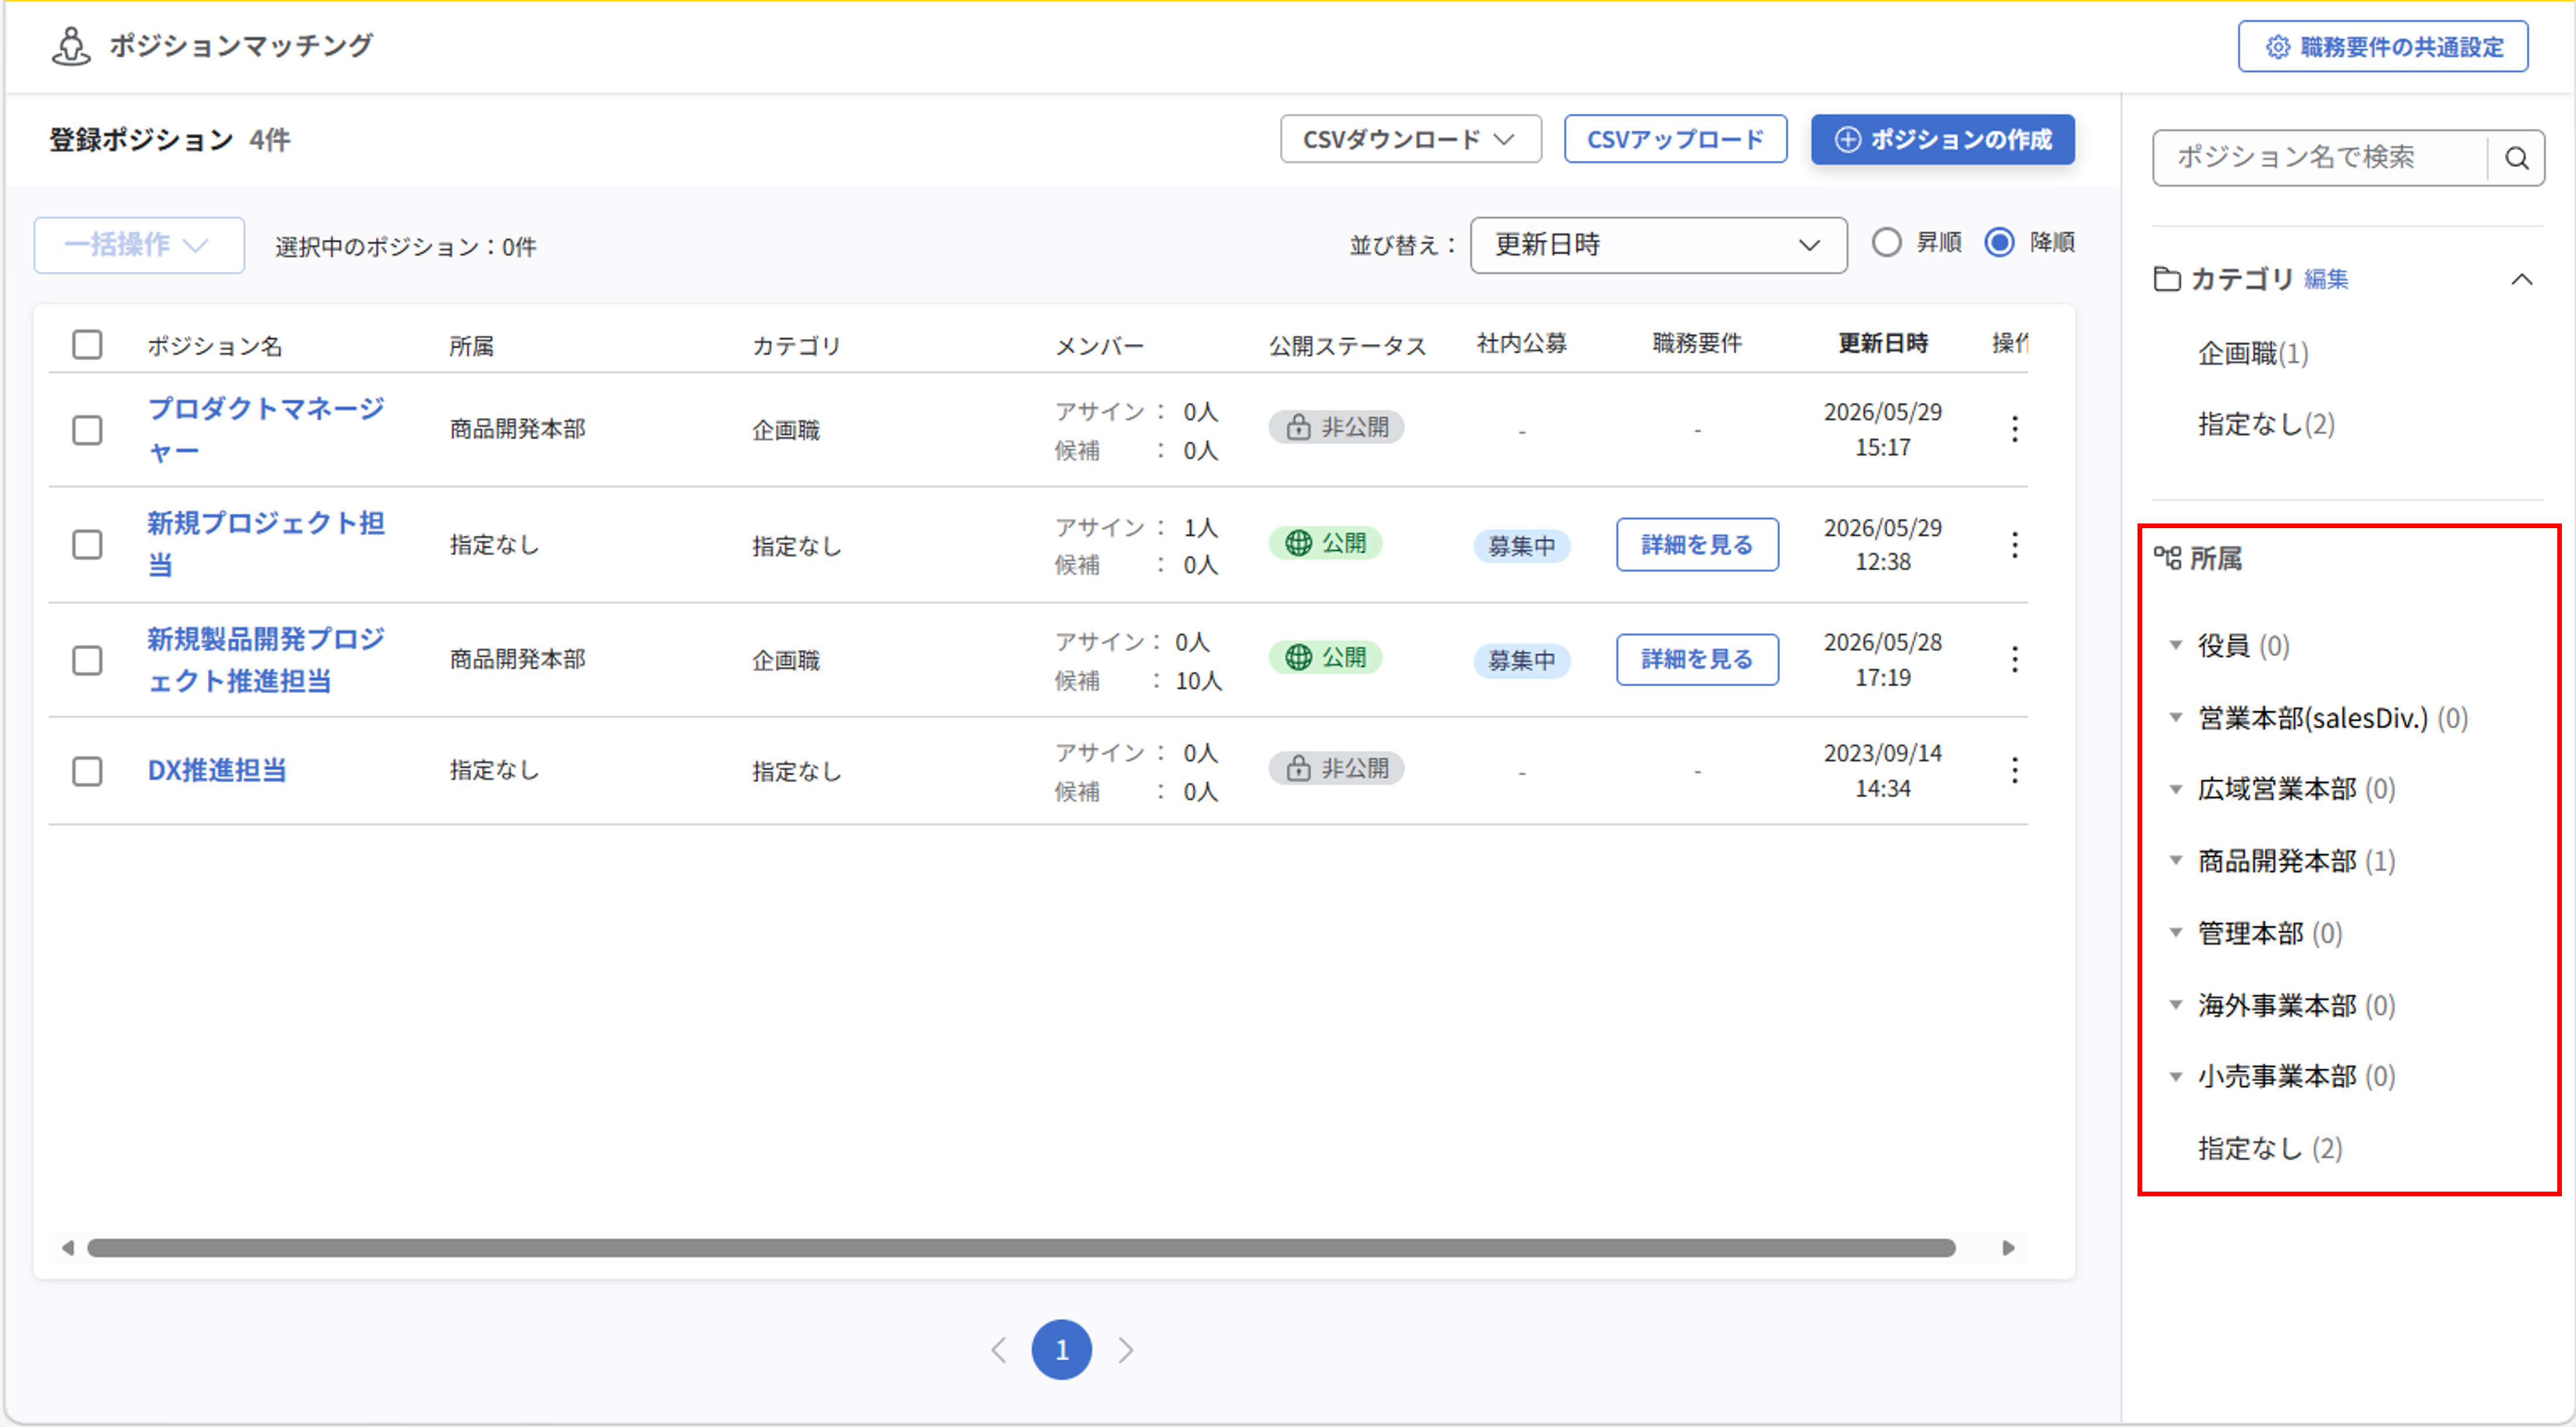Click the folder icon beside カテゴリ
Image resolution: width=2576 pixels, height=1427 pixels.
[x=2166, y=279]
